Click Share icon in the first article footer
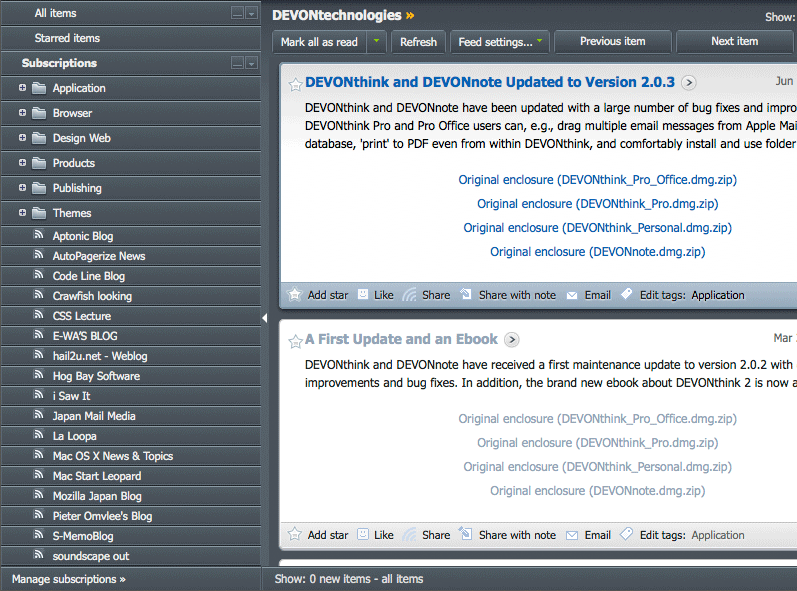The image size is (797, 591). pos(410,295)
